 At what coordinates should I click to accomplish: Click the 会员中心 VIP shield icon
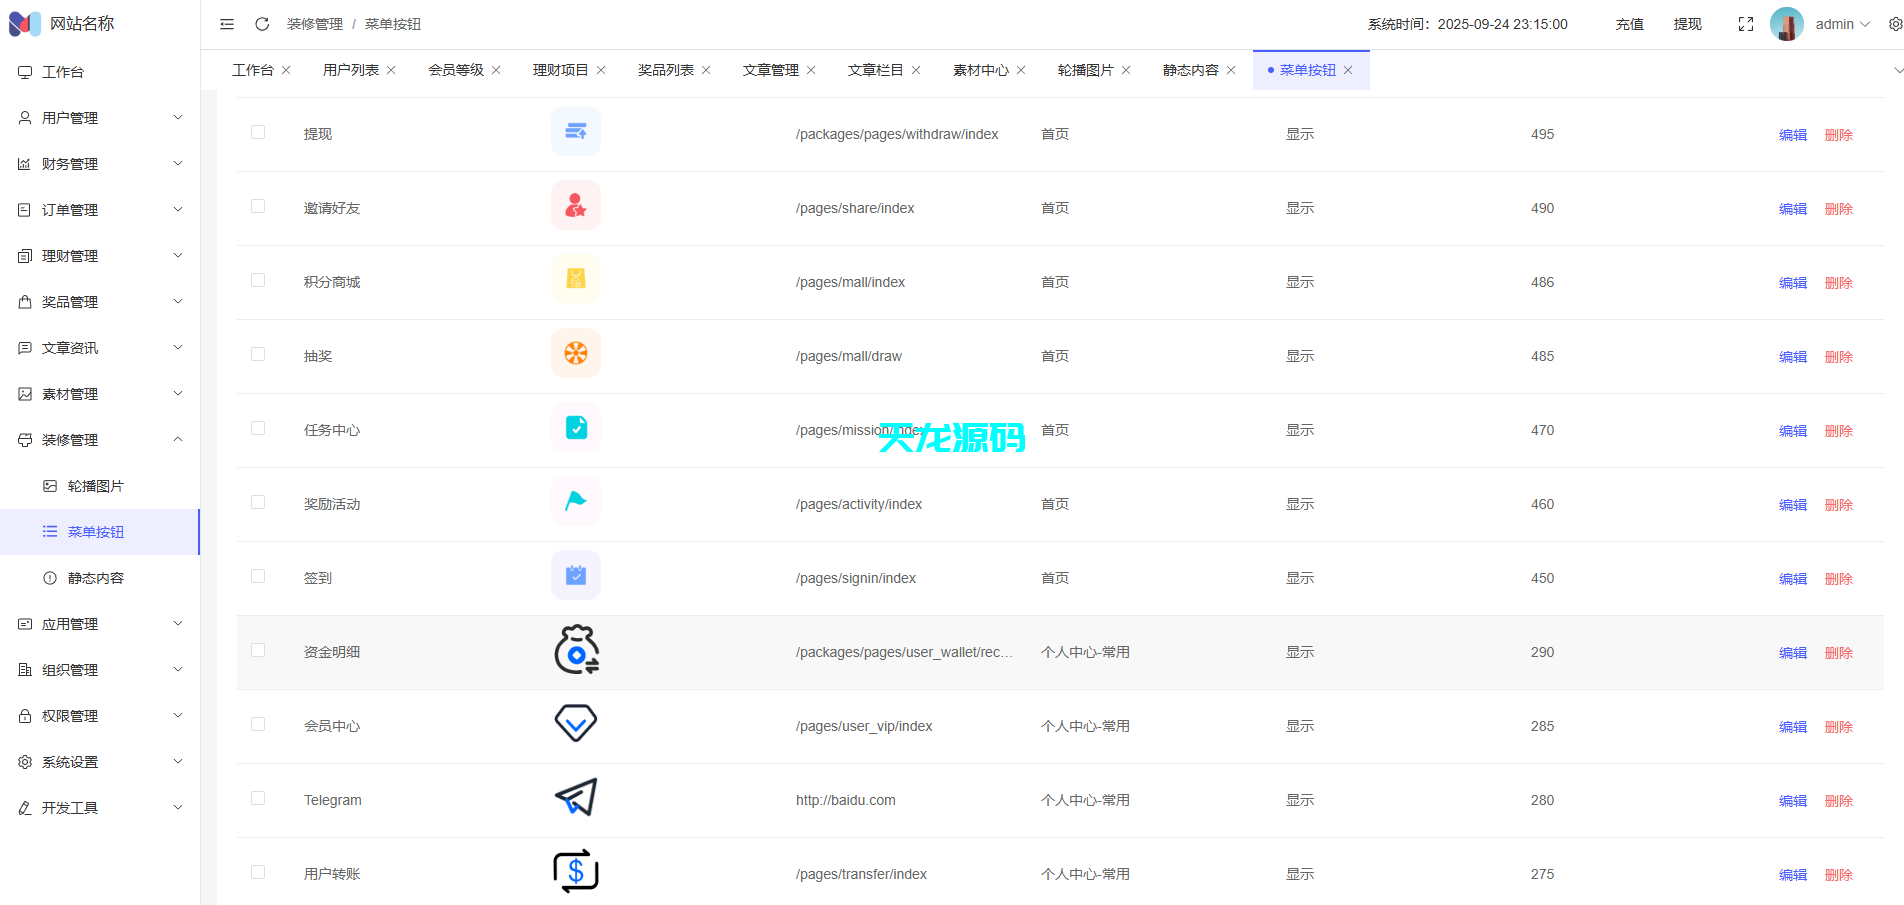[x=575, y=723]
